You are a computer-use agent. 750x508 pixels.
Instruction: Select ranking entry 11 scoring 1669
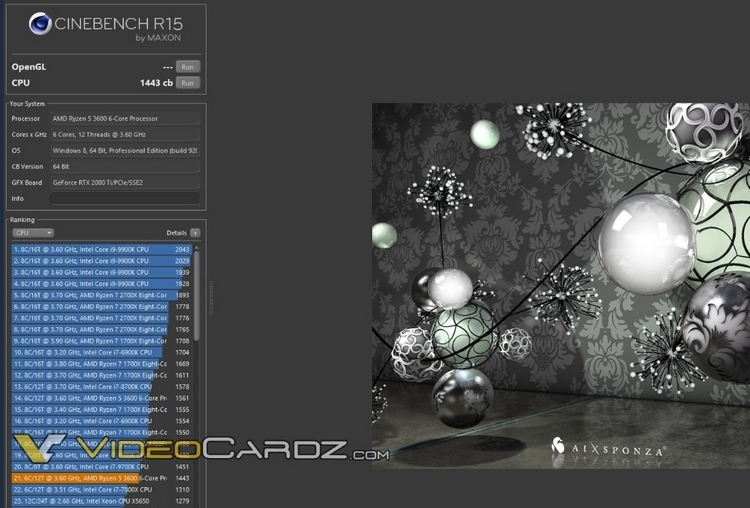[x=101, y=364]
